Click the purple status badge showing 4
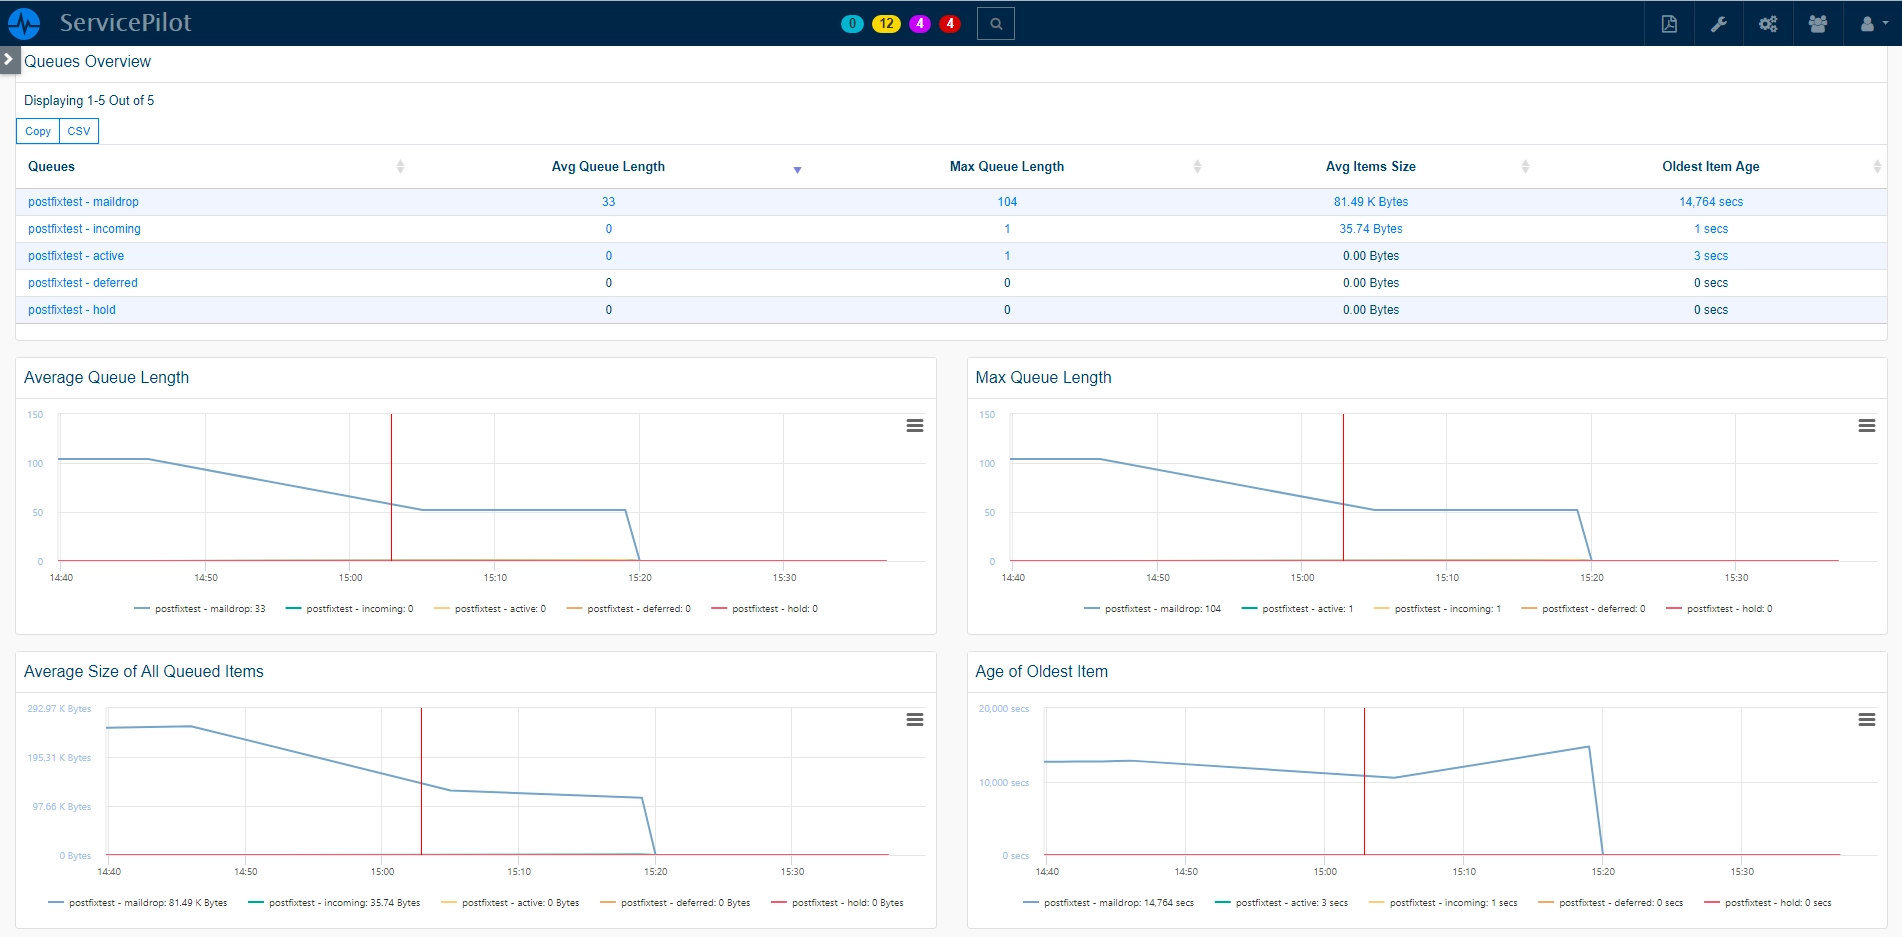This screenshot has width=1902, height=937. (920, 23)
